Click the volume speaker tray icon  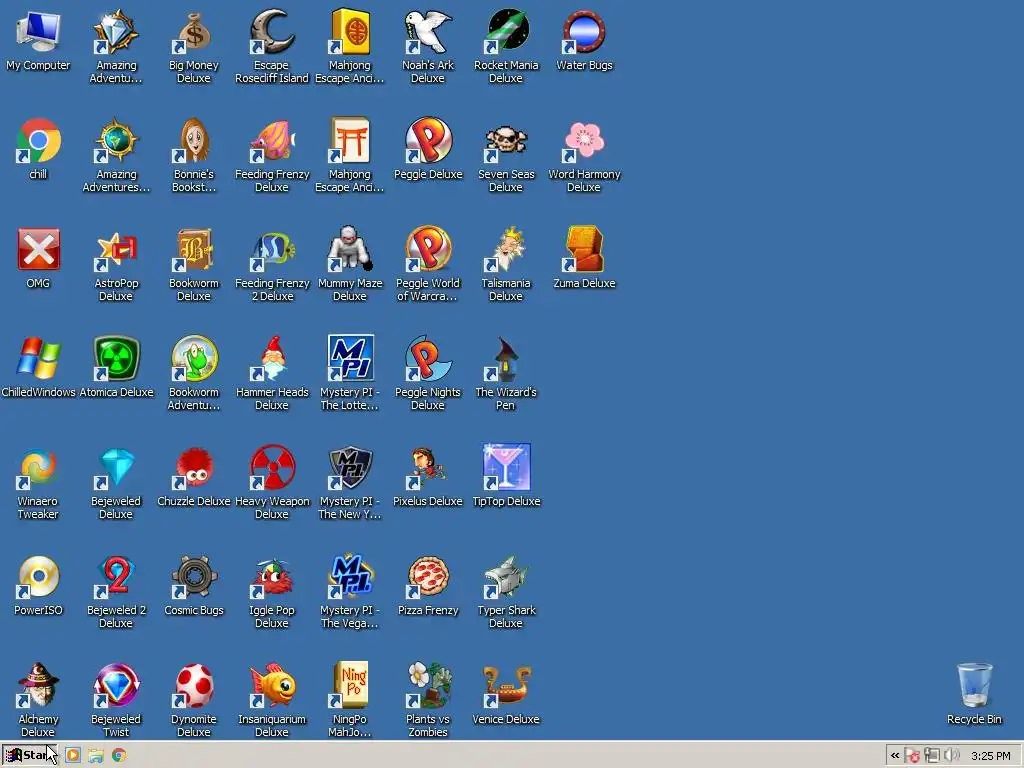coord(952,756)
